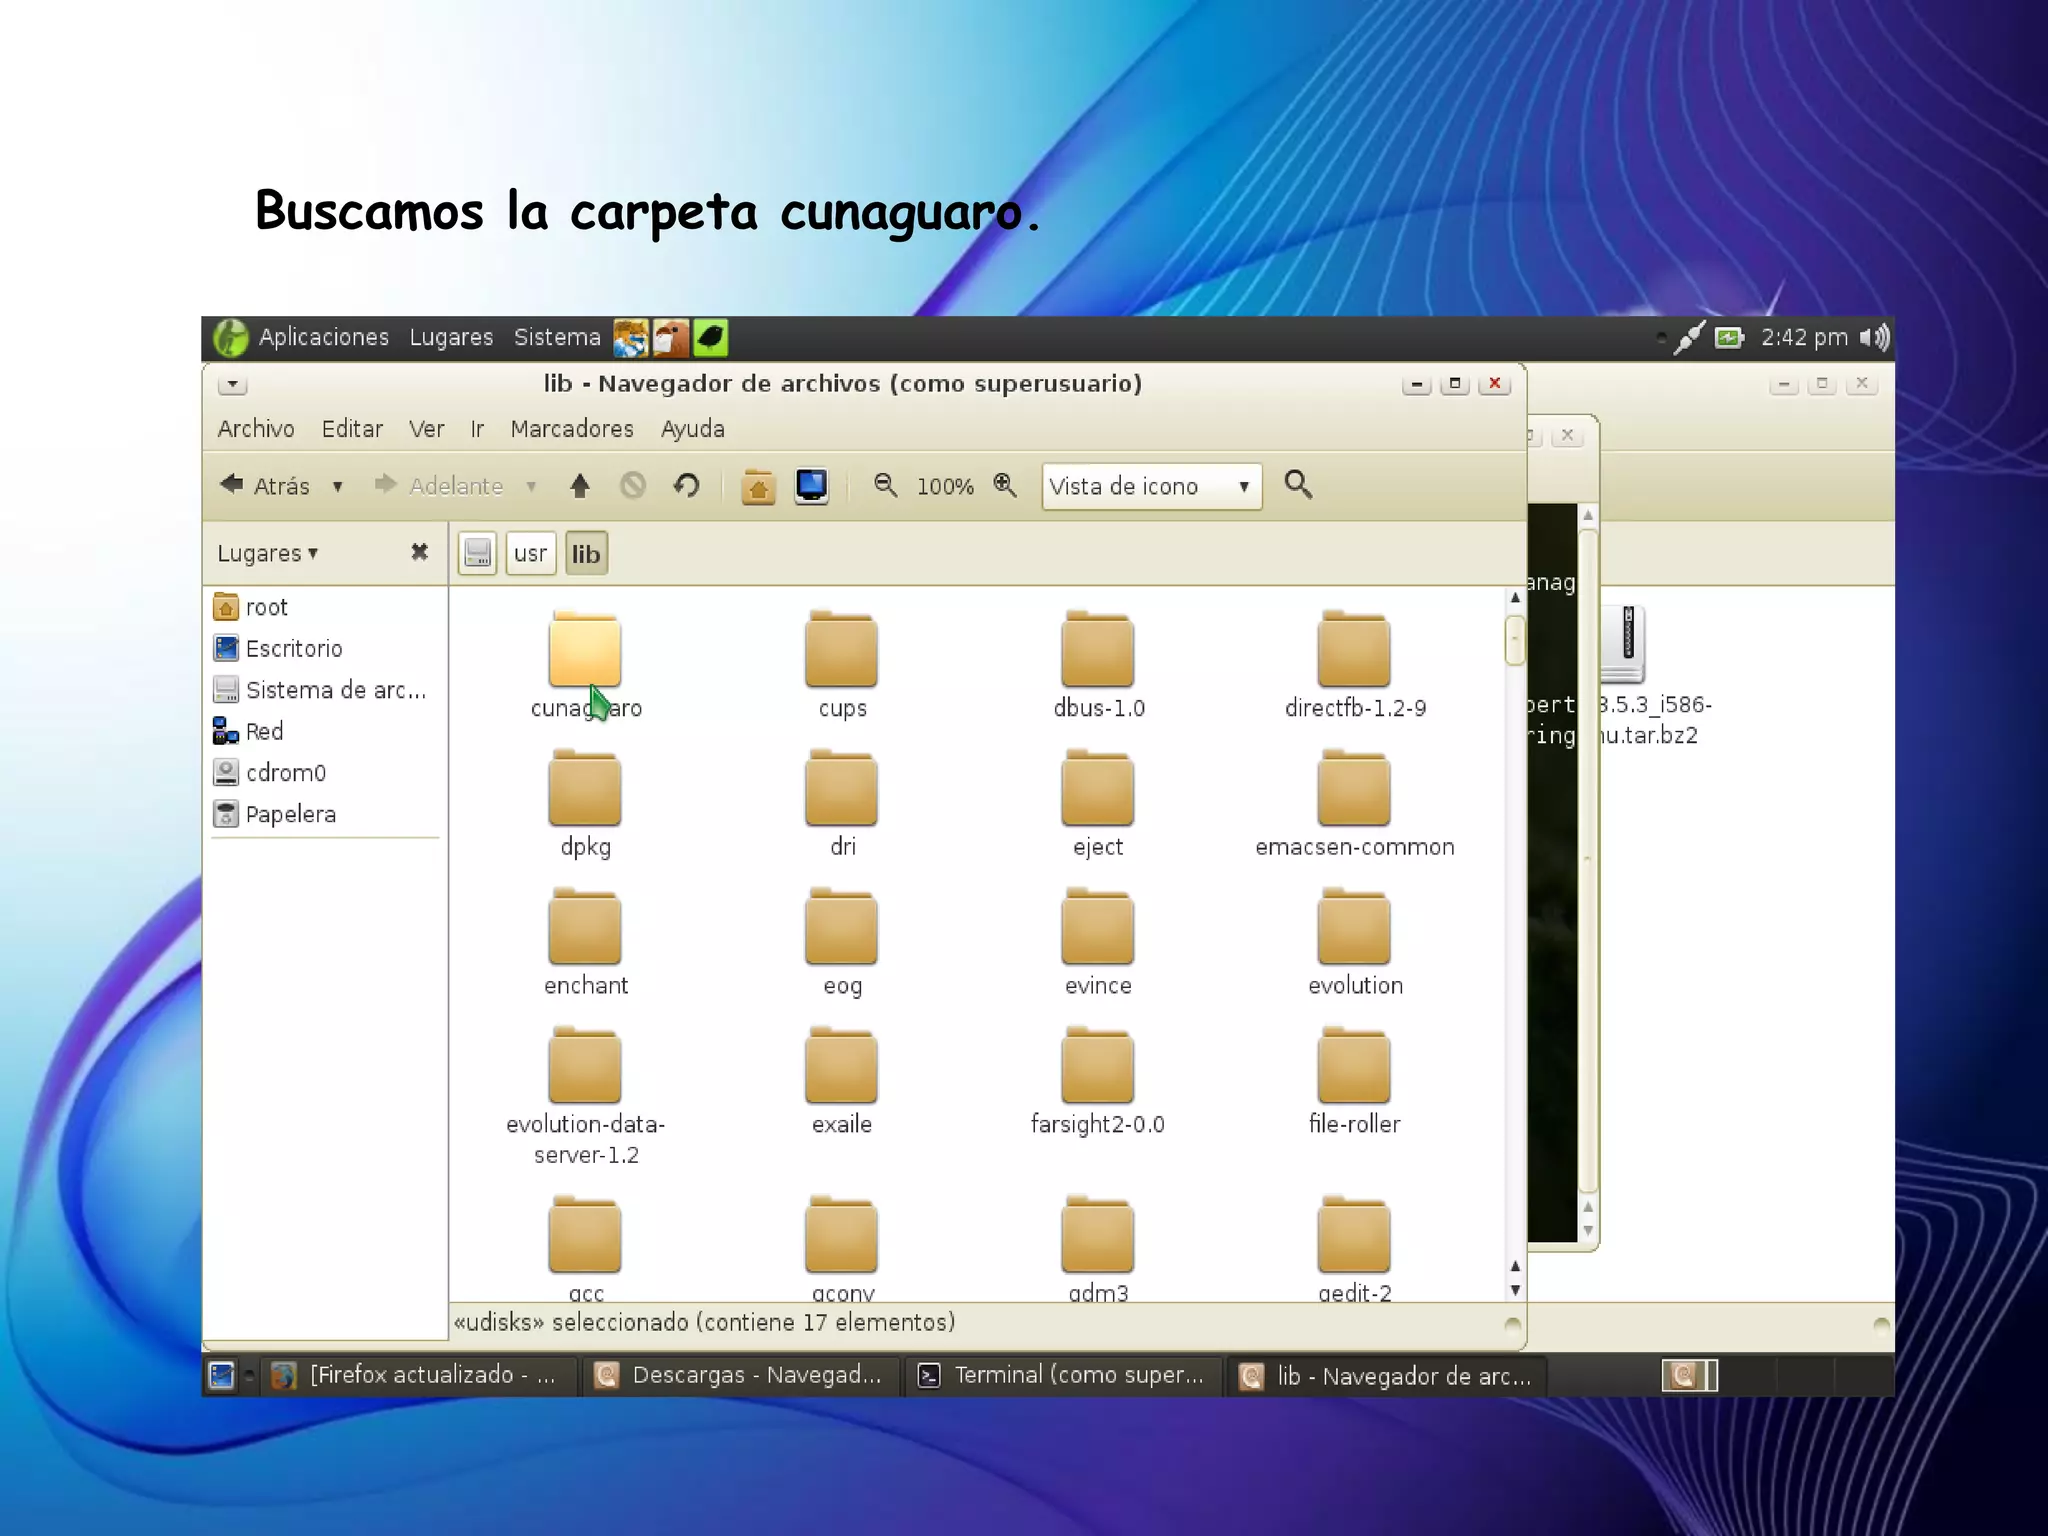Open the Marcadores menu
The height and width of the screenshot is (1536, 2048).
571,429
